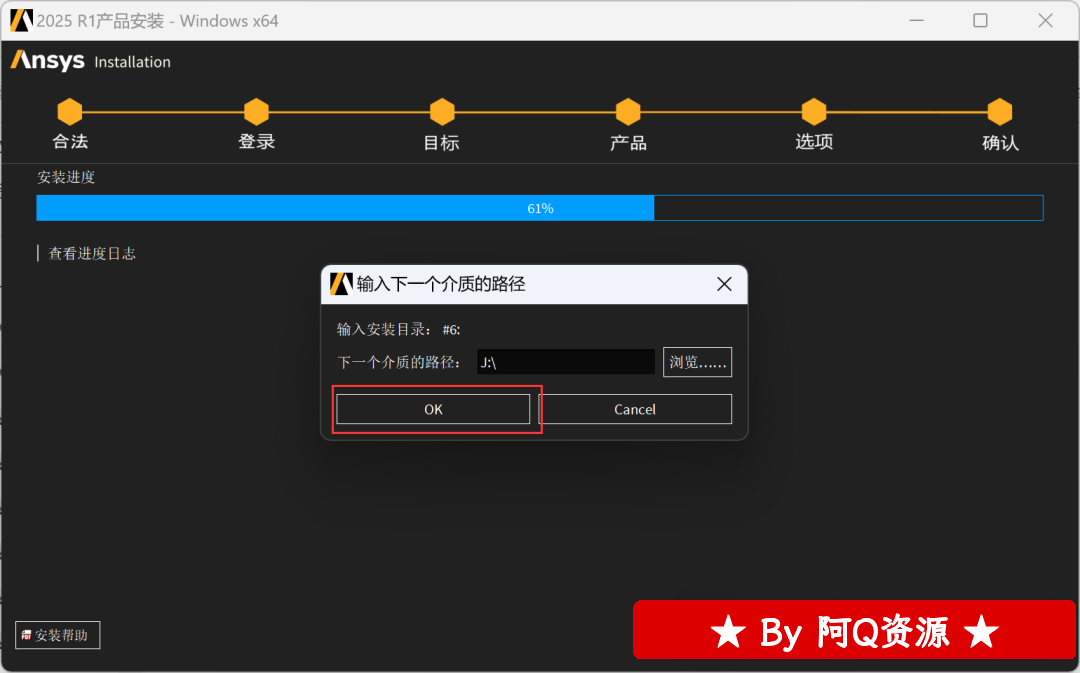Click the 安装进度 label
This screenshot has width=1080, height=673.
66,177
